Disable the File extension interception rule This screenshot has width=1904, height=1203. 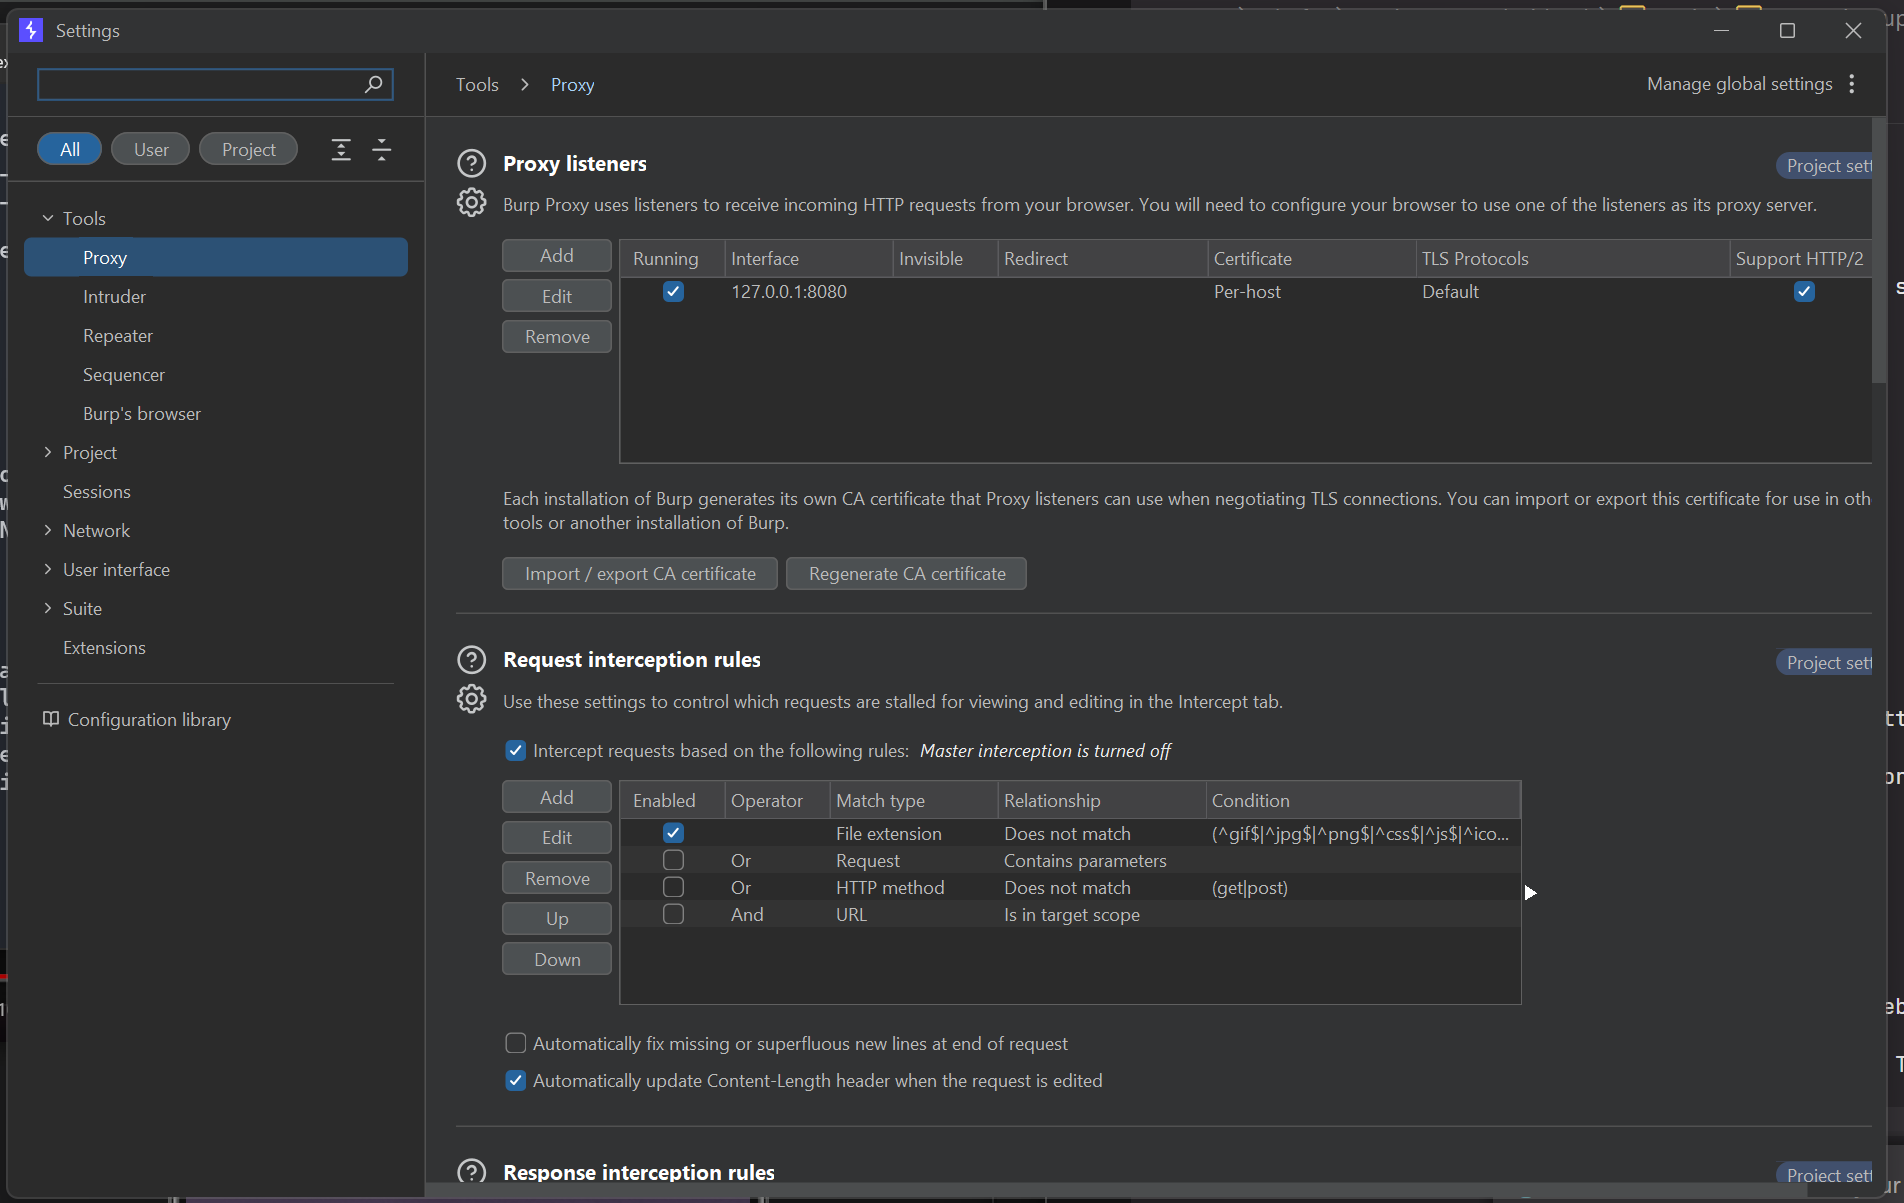coord(673,833)
